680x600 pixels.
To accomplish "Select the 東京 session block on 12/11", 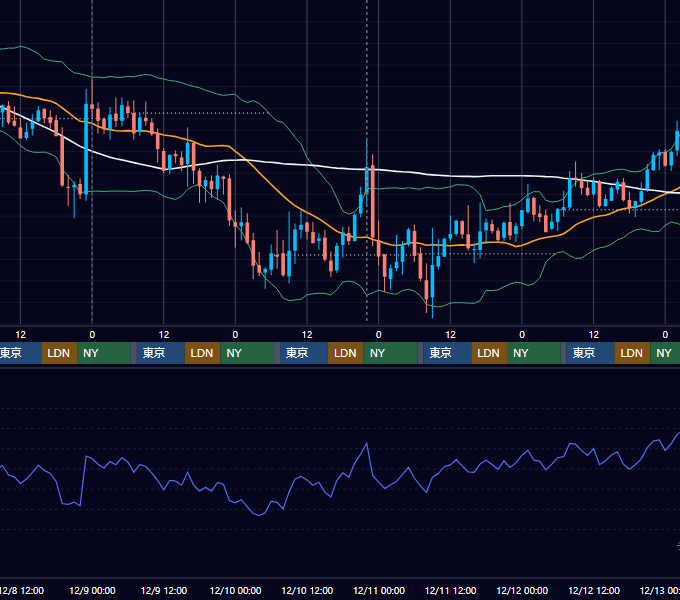I will tap(447, 353).
